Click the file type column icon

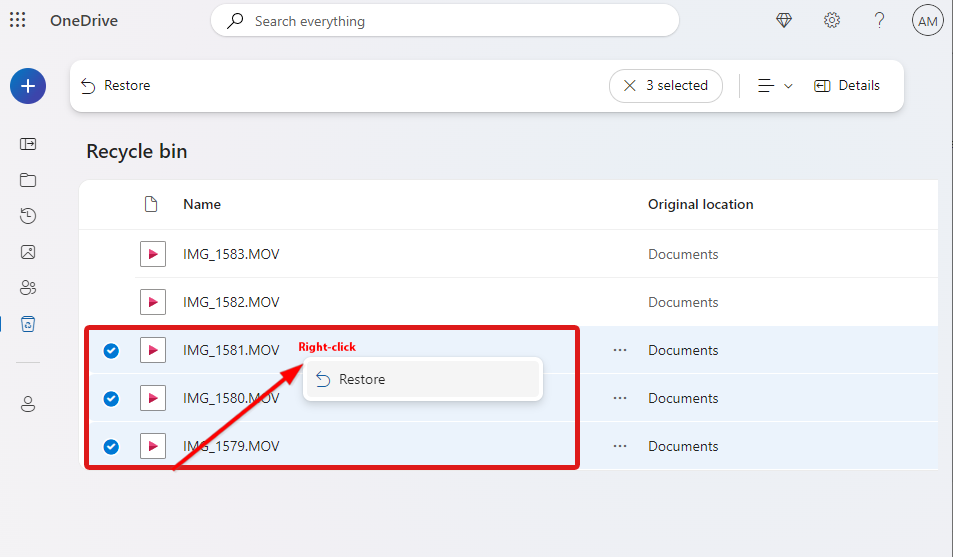coord(151,204)
